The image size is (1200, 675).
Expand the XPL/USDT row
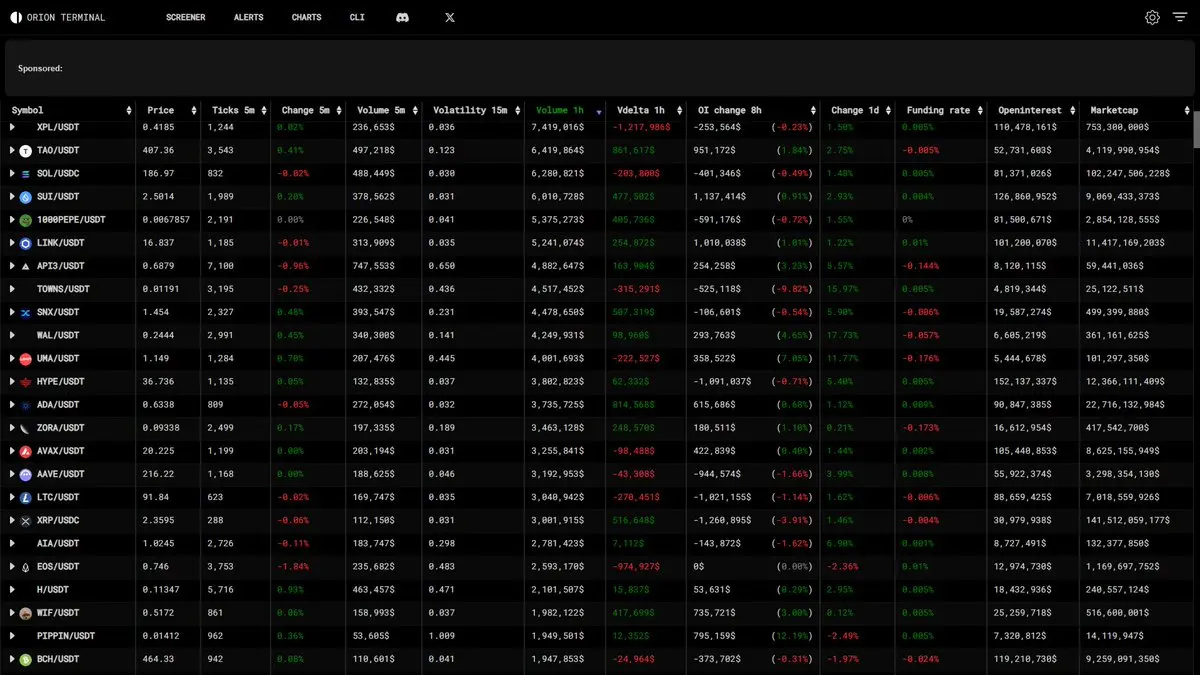pyautogui.click(x=12, y=127)
